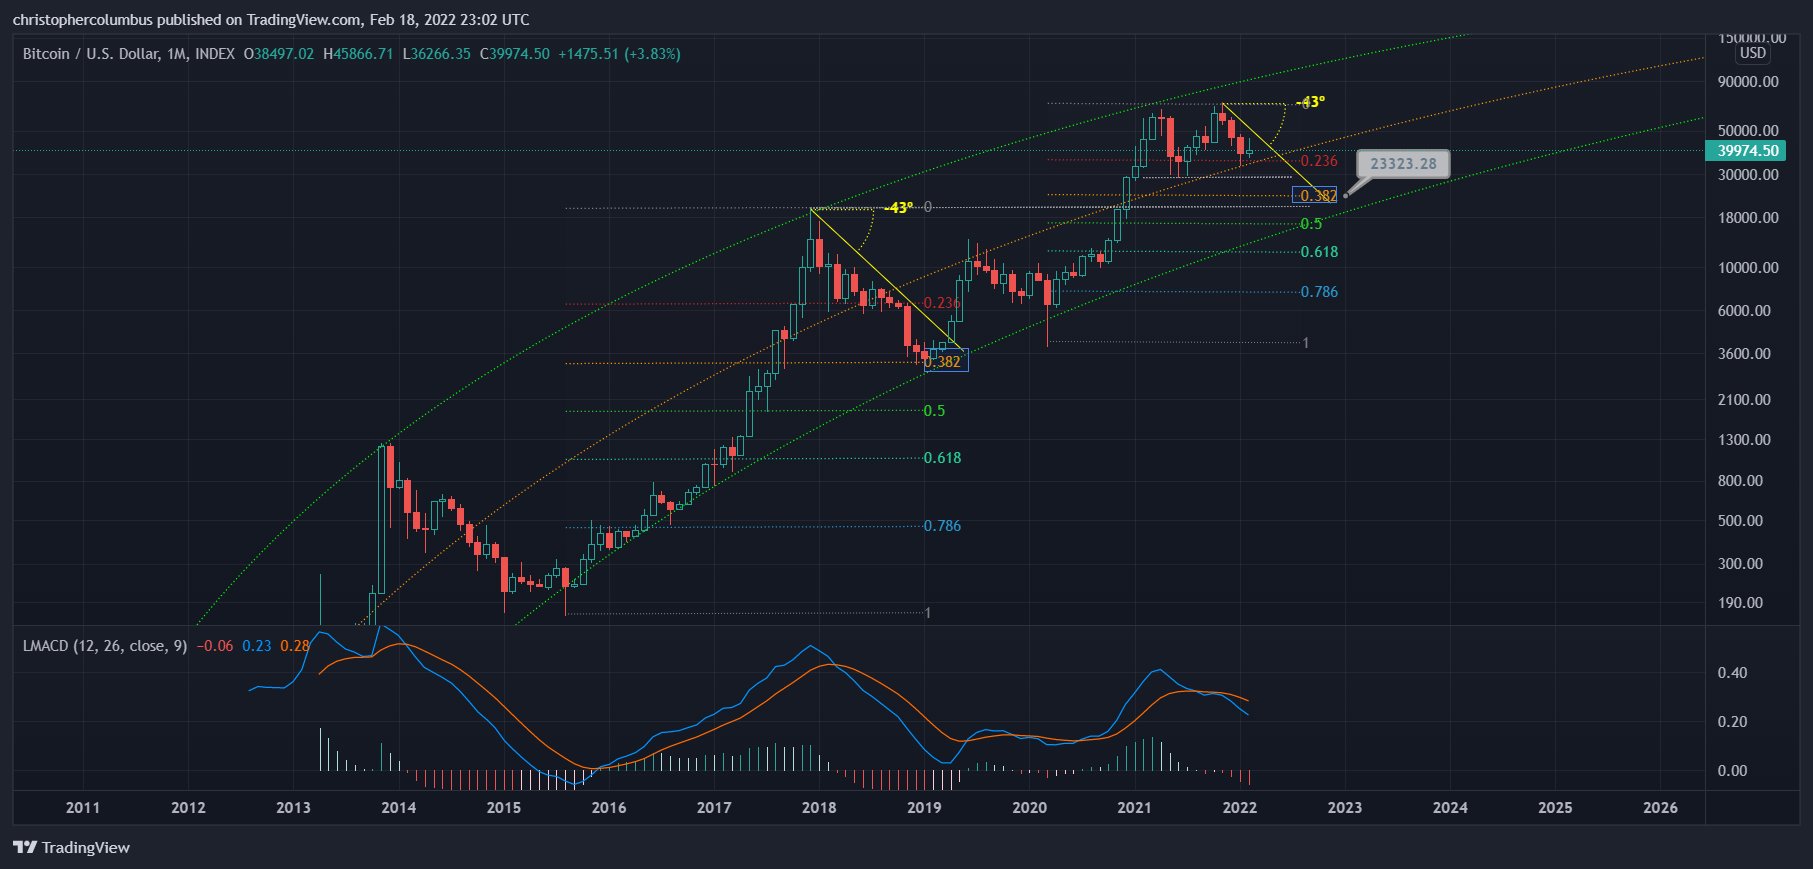The width and height of the screenshot is (1813, 869).
Task: Click the blue 0.23 LMACD value
Action: [x=257, y=646]
